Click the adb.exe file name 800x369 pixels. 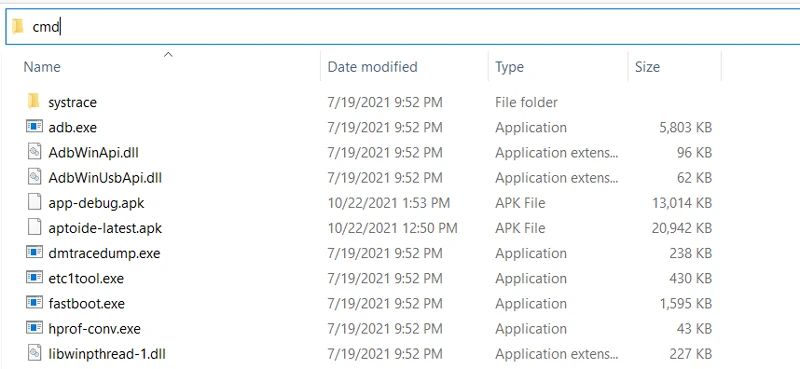click(72, 127)
